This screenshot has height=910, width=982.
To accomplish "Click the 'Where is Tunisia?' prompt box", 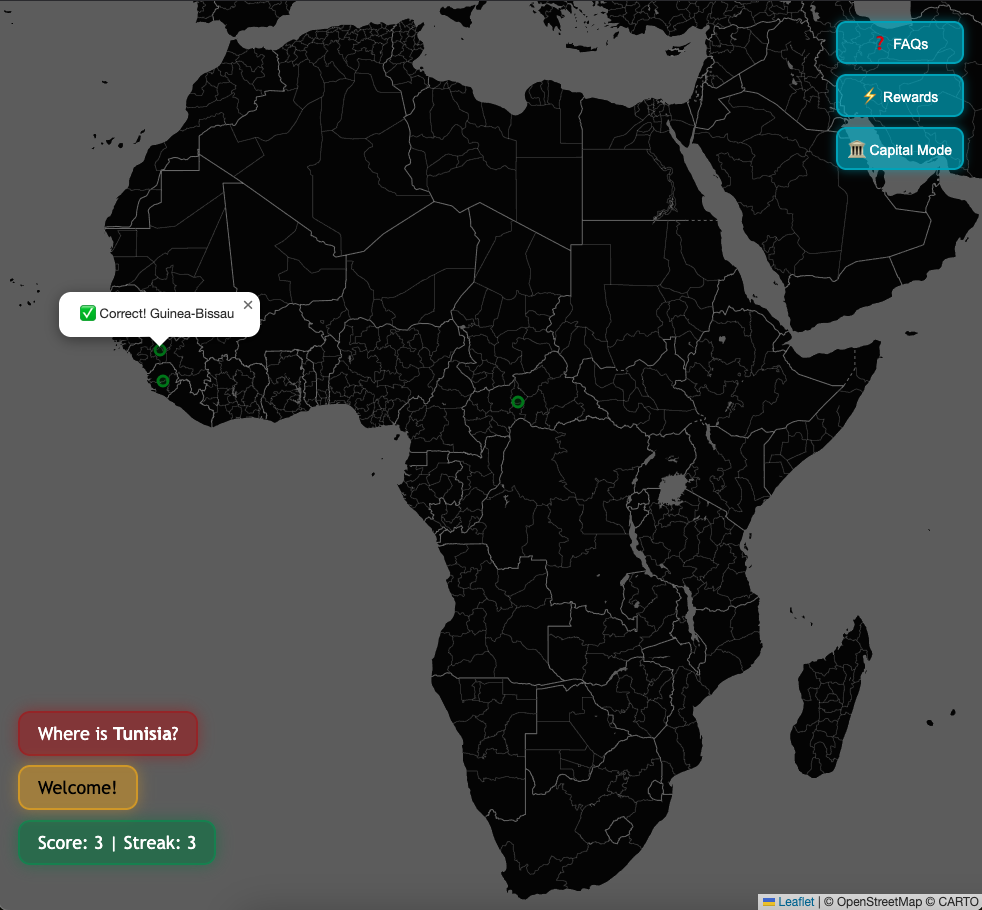I will tap(108, 734).
